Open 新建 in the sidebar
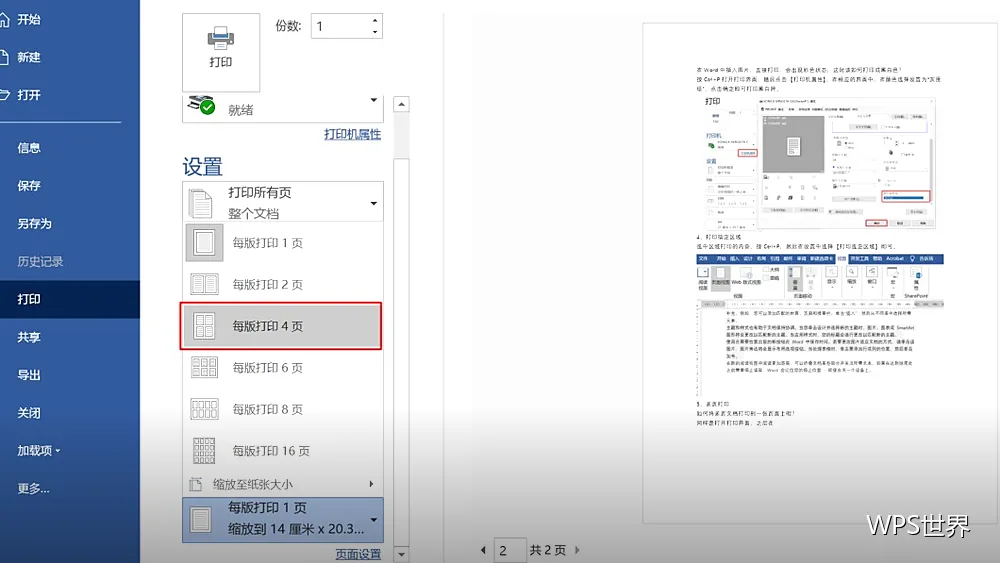 pos(70,57)
